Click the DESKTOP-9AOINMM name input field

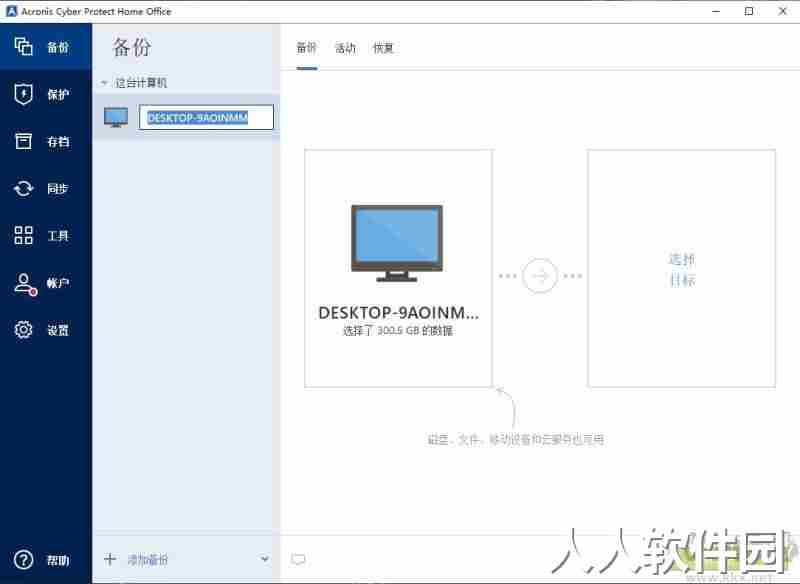click(x=206, y=117)
